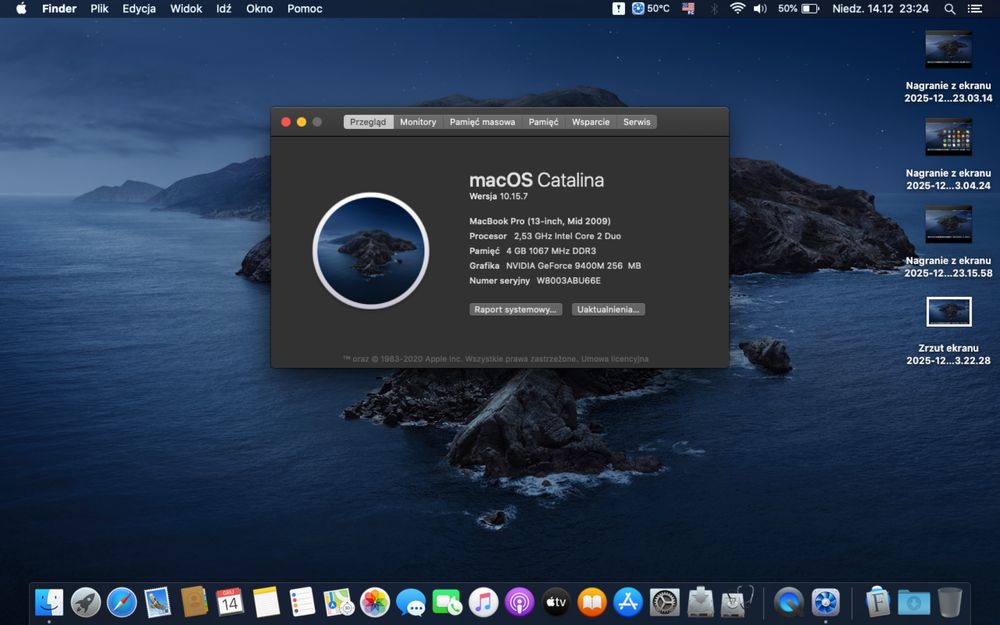Screen dimensions: 1000x625
Task: Open the Mail stamp icon in Dock
Action: pyautogui.click(x=158, y=602)
